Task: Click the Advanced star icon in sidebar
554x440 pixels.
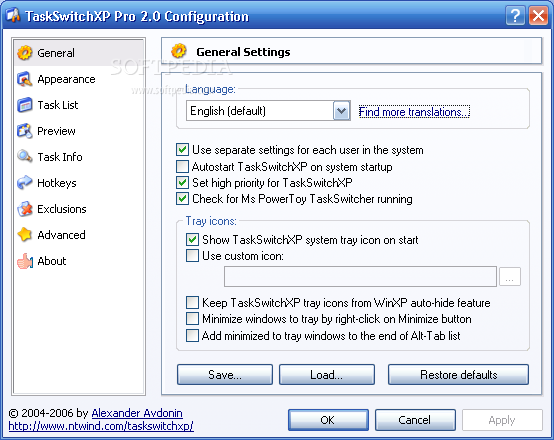Action: (x=25, y=235)
